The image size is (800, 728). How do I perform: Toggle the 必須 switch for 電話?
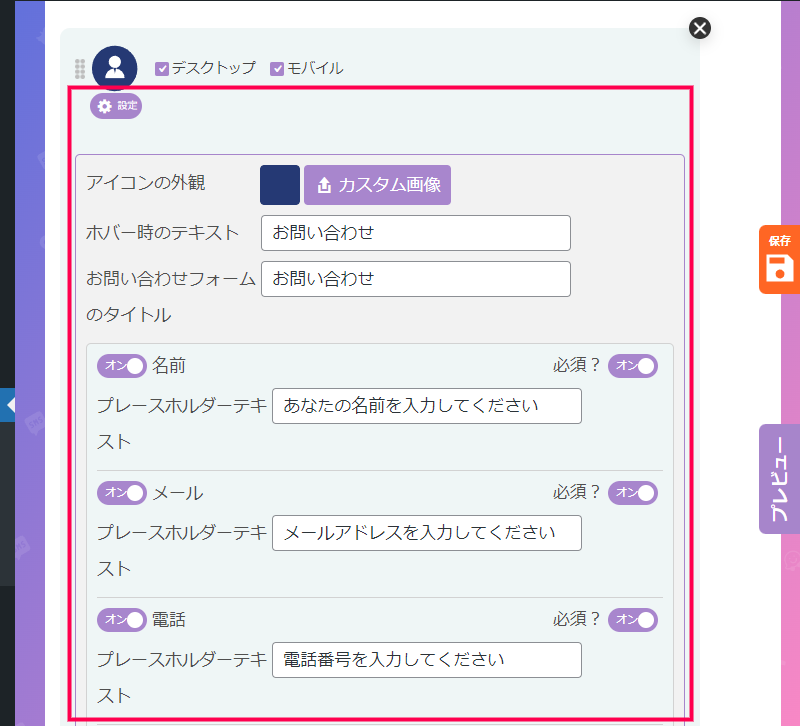click(x=633, y=620)
